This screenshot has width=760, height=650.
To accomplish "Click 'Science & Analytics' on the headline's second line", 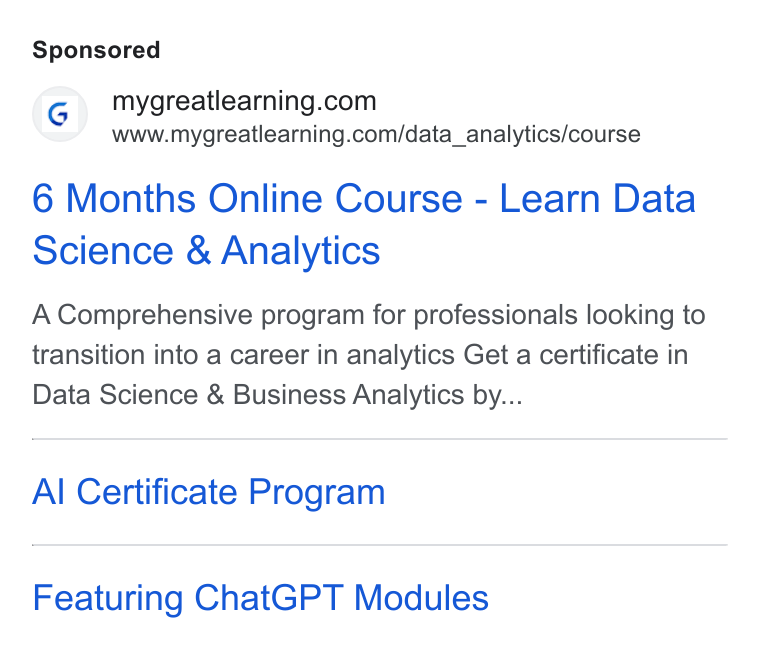I will [206, 250].
